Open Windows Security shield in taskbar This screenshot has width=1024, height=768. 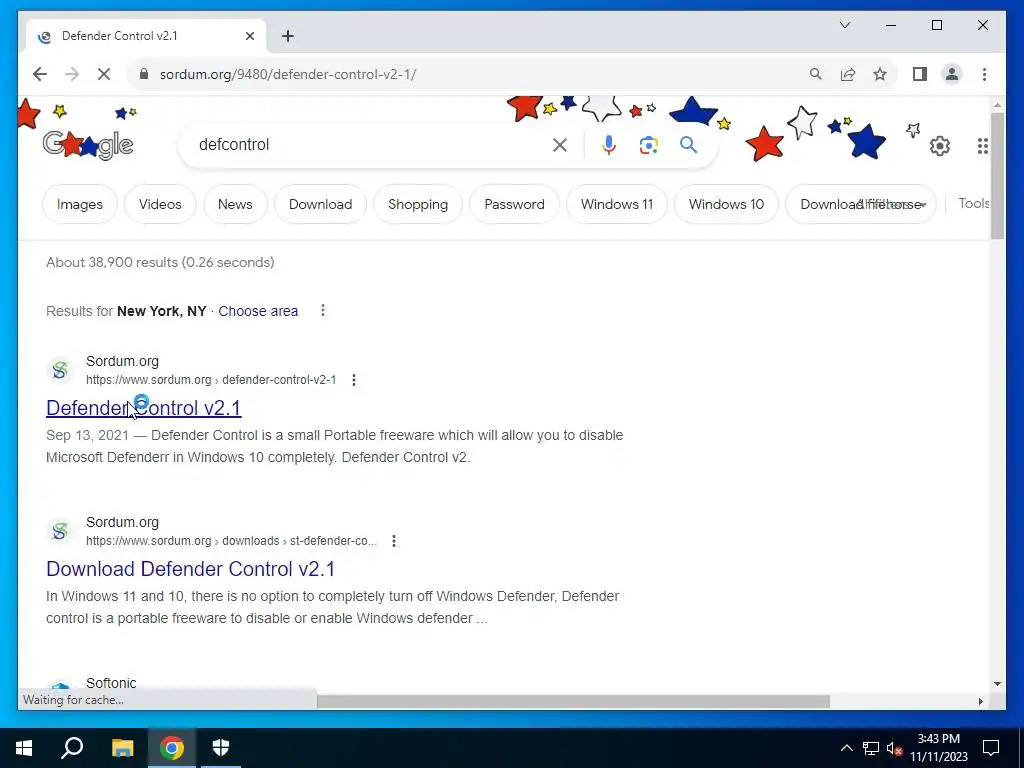click(x=221, y=748)
